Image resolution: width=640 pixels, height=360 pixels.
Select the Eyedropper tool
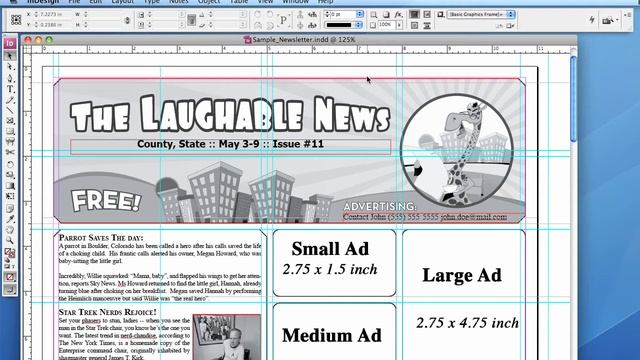[10, 219]
